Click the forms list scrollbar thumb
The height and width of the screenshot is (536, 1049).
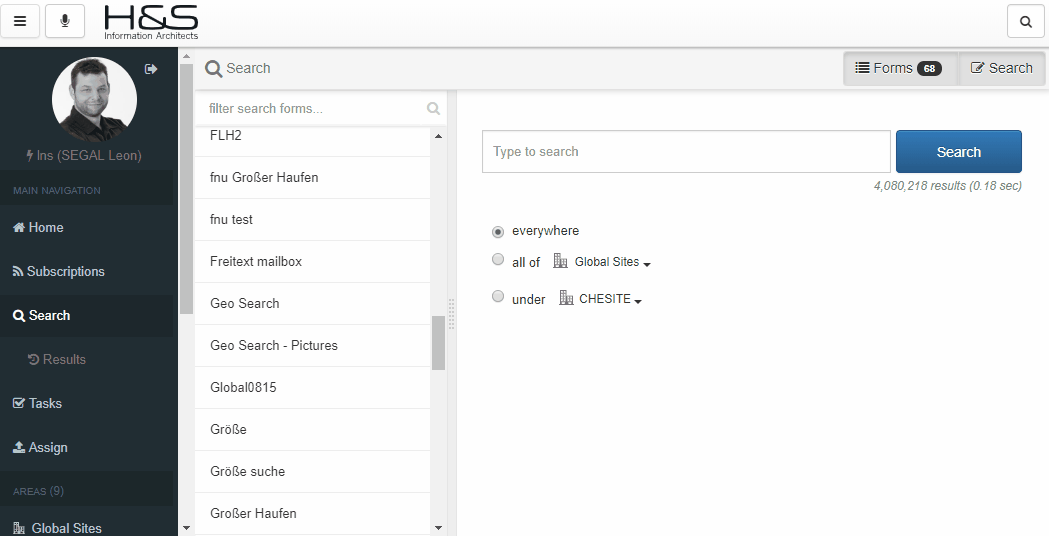(438, 343)
